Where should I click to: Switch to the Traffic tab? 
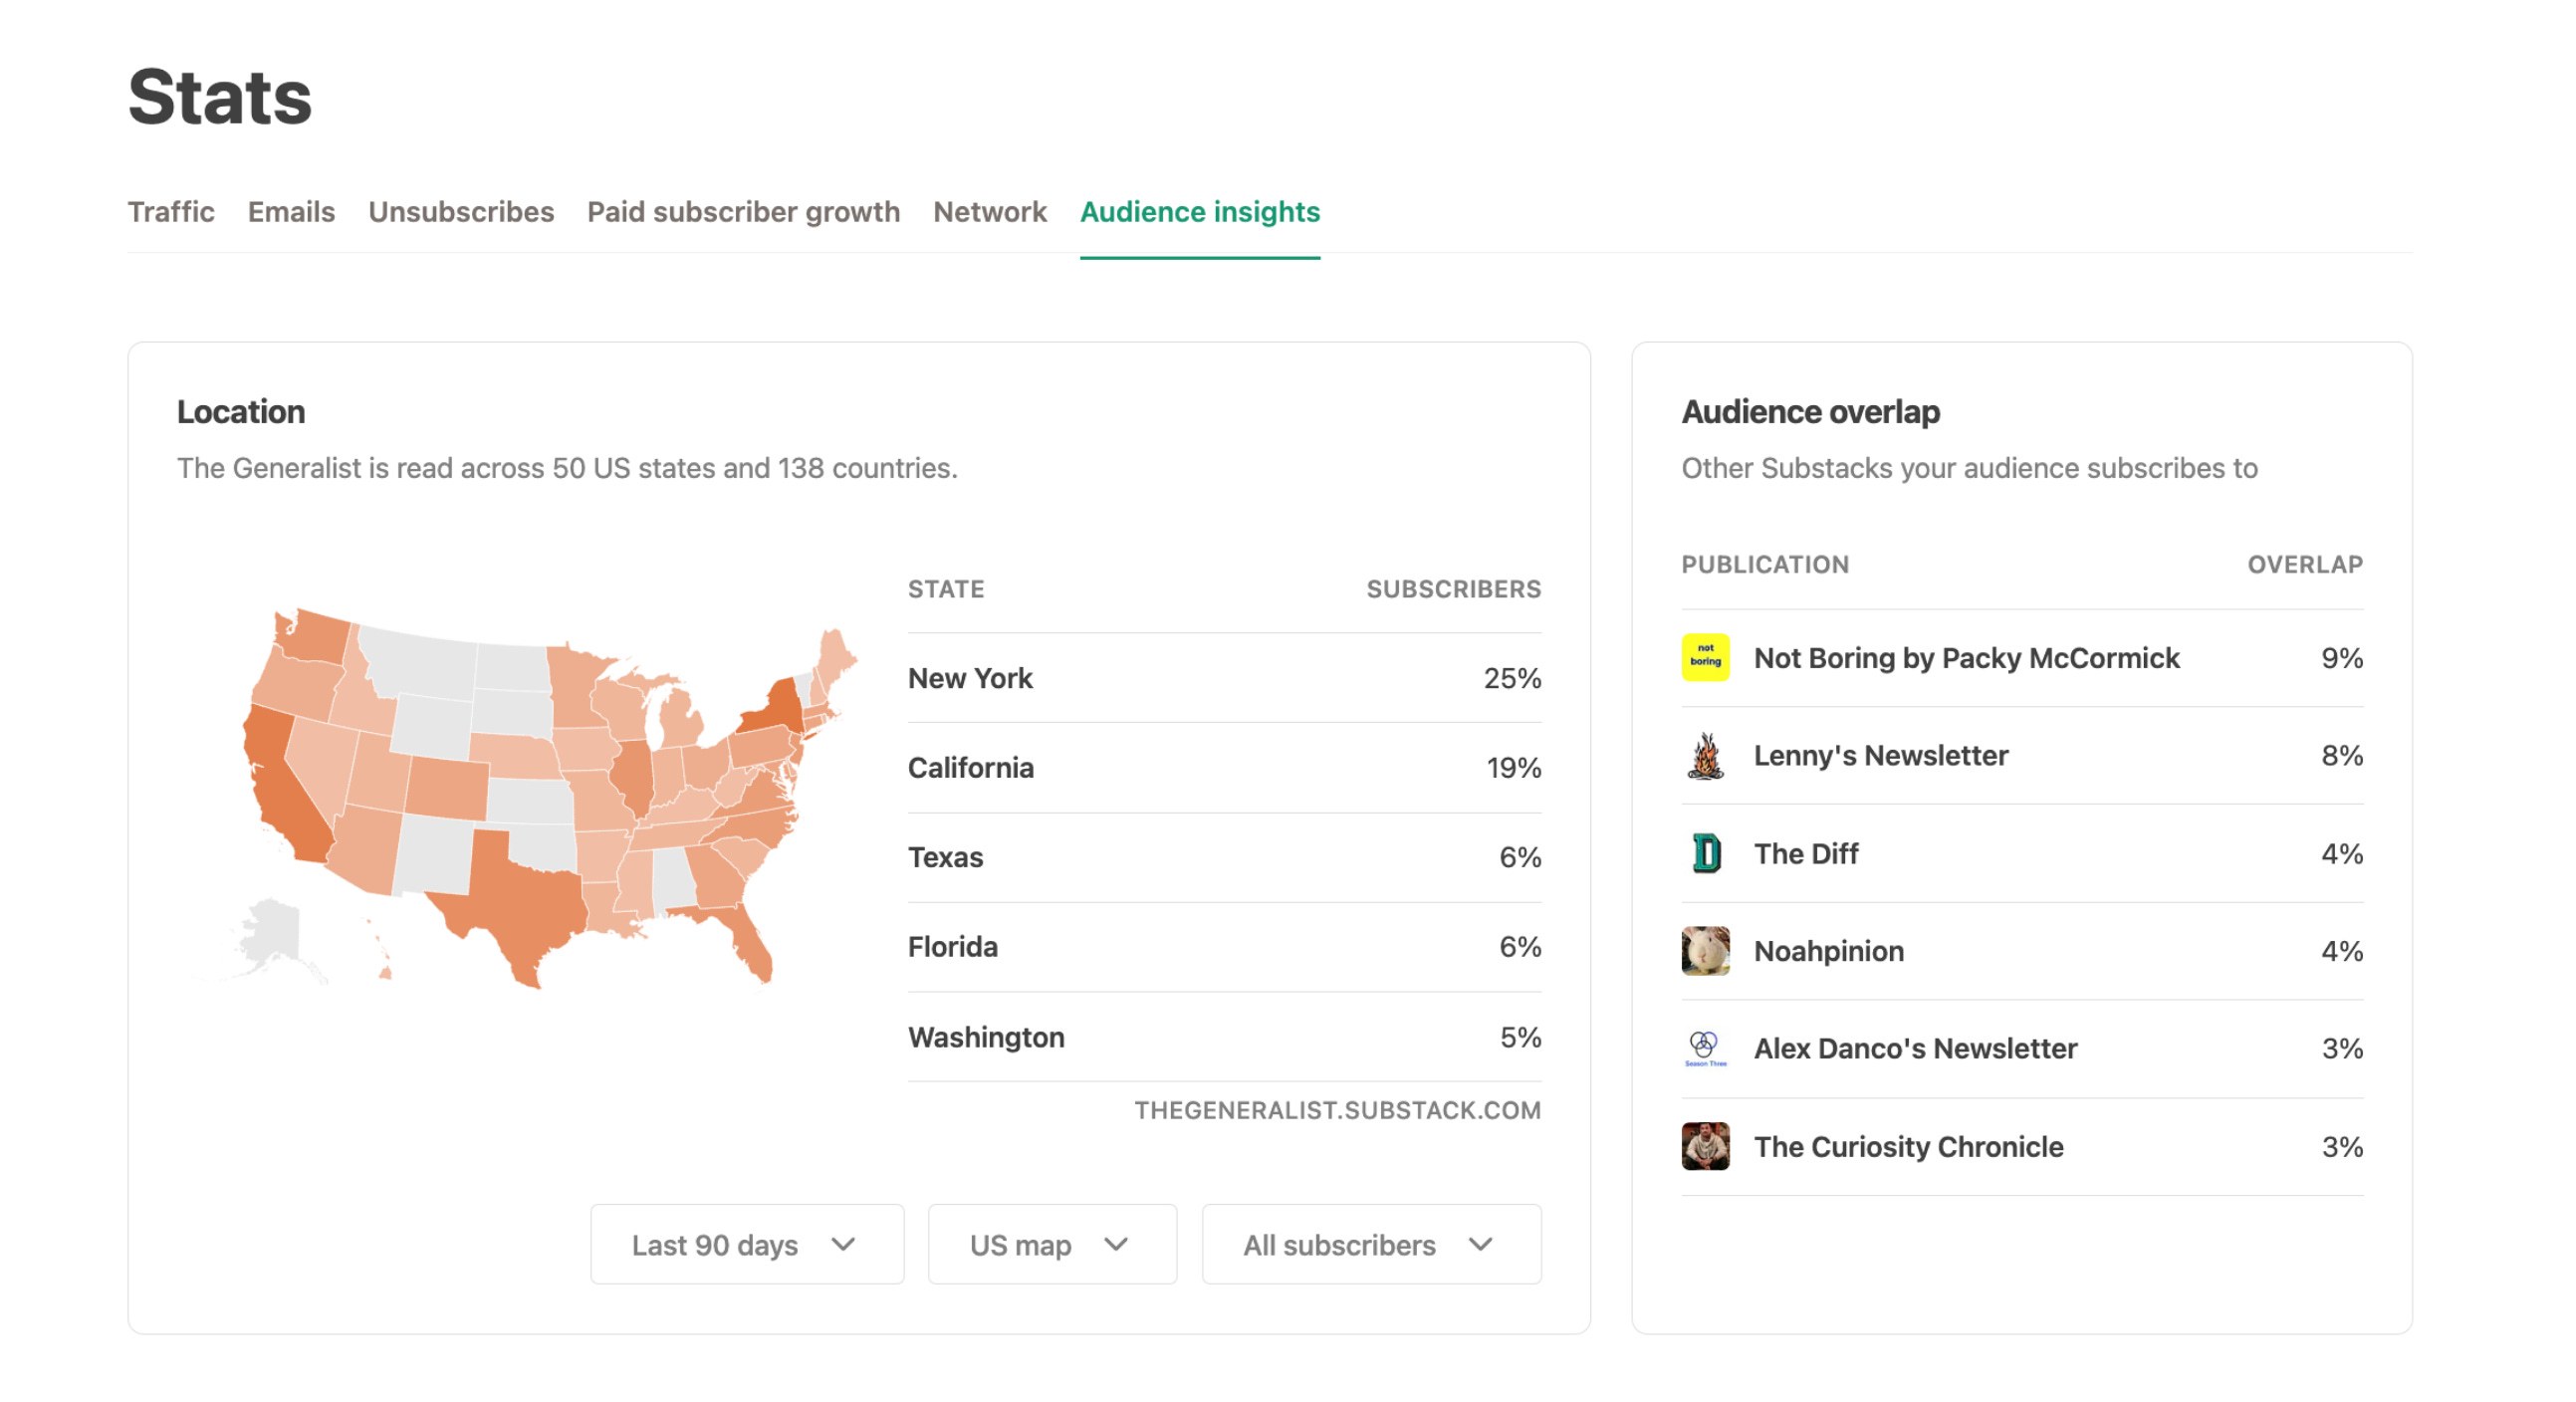pos(171,212)
